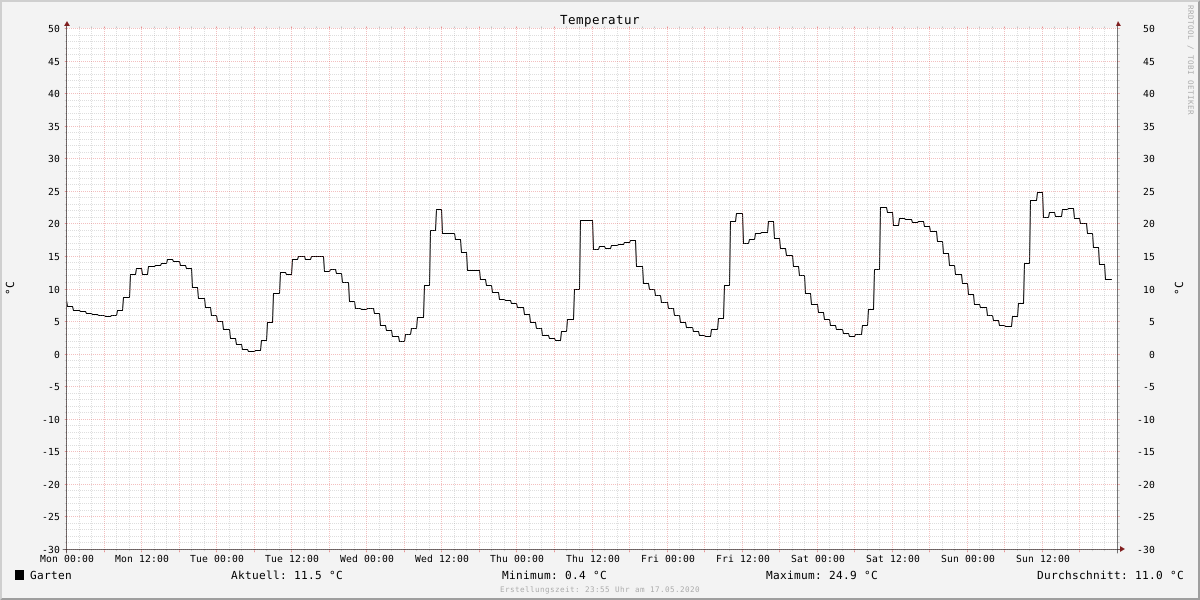Click the right-axis 20 tick label
The height and width of the screenshot is (600, 1200).
[1148, 224]
